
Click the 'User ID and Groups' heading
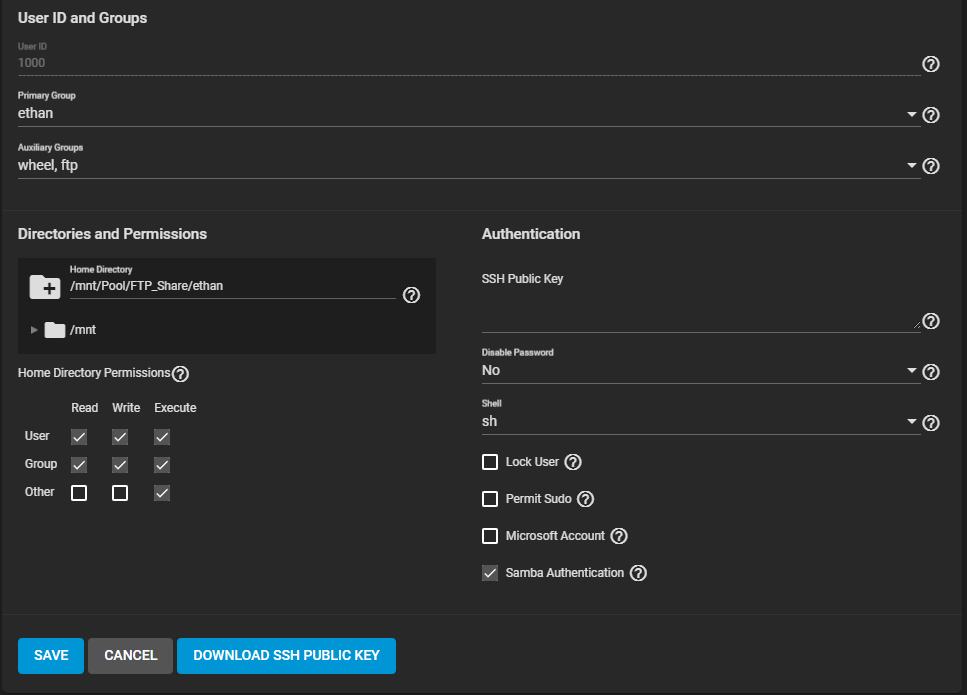(82, 18)
